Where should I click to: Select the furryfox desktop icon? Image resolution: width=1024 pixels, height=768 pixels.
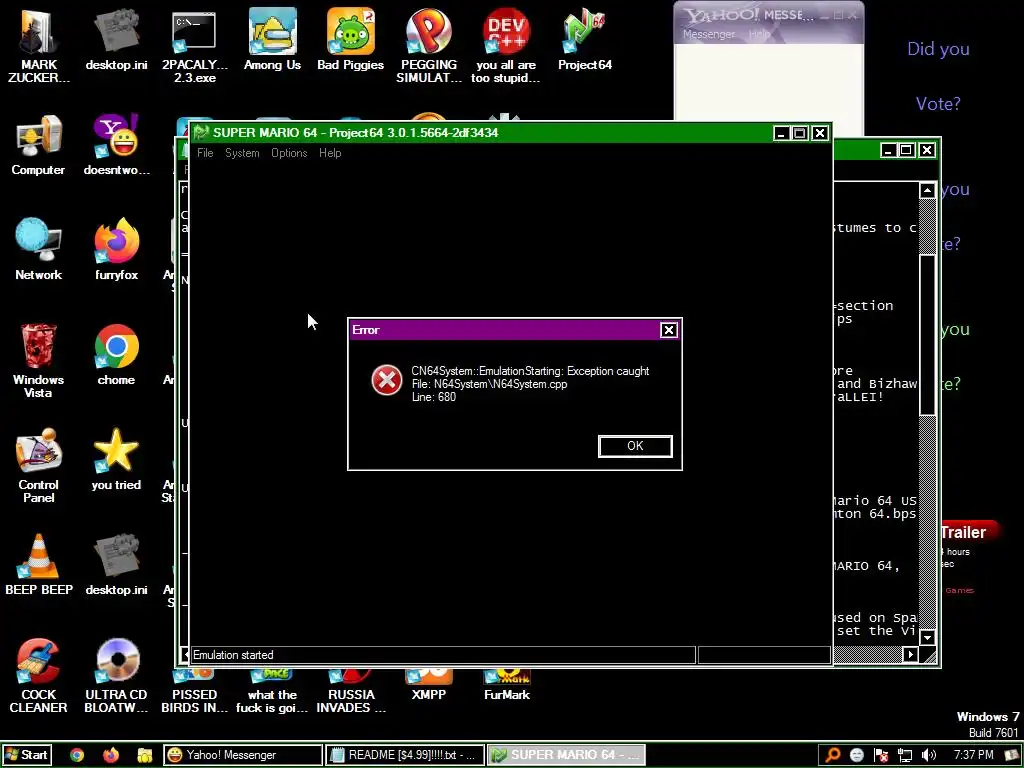pos(116,249)
